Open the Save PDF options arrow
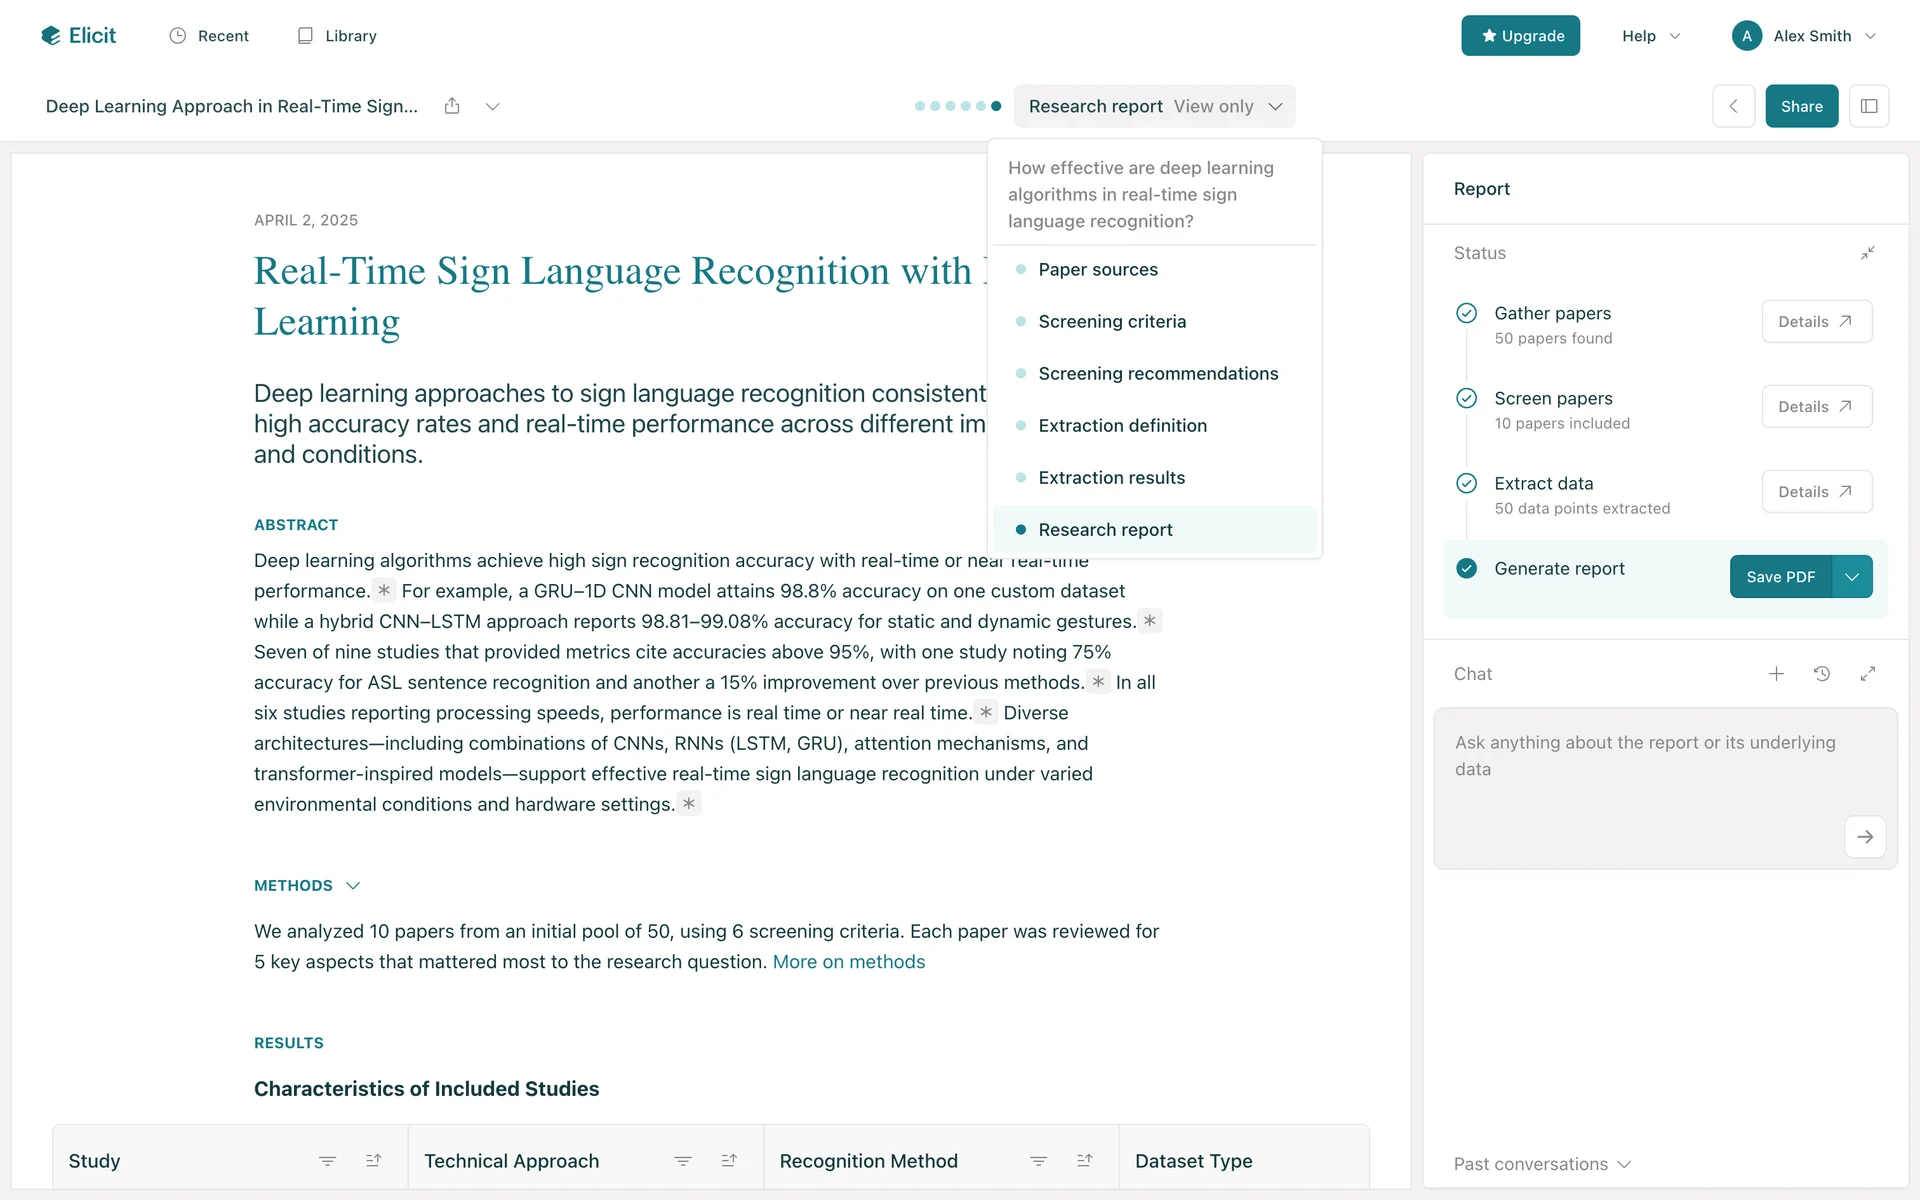1920x1200 pixels. click(x=1852, y=577)
